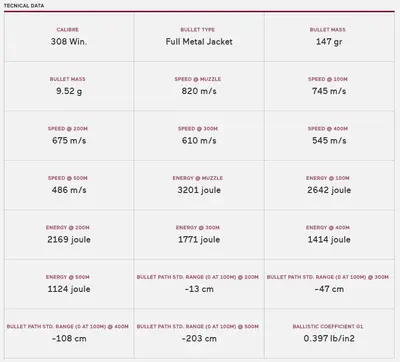400x362 pixels.
Task: Select the Speed @ Muzzle 820 m/s value
Action: tap(199, 91)
